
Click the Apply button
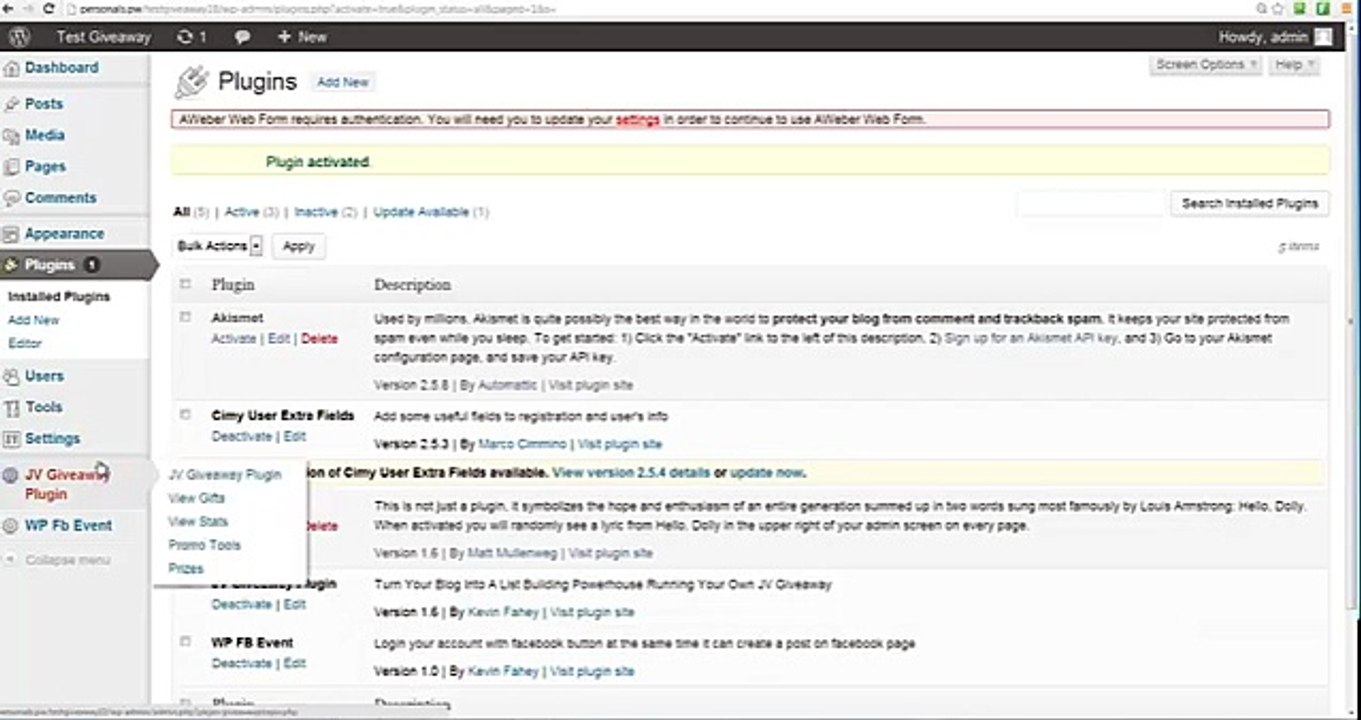299,246
